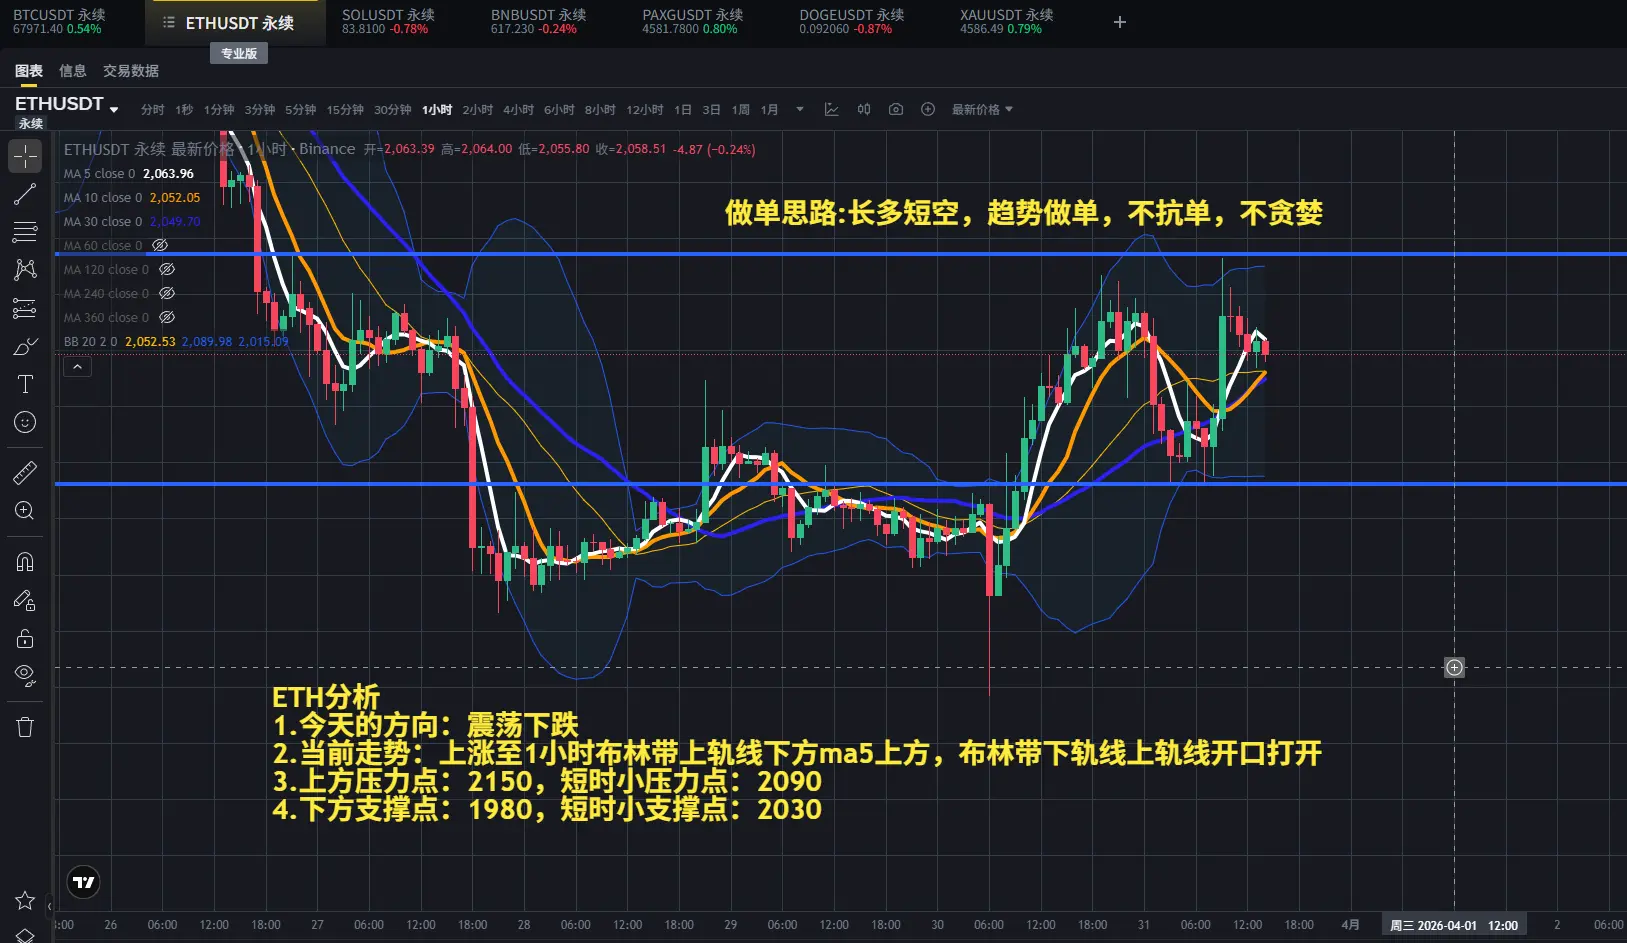Activate the zoom in tool
1627x943 pixels.
25,511
